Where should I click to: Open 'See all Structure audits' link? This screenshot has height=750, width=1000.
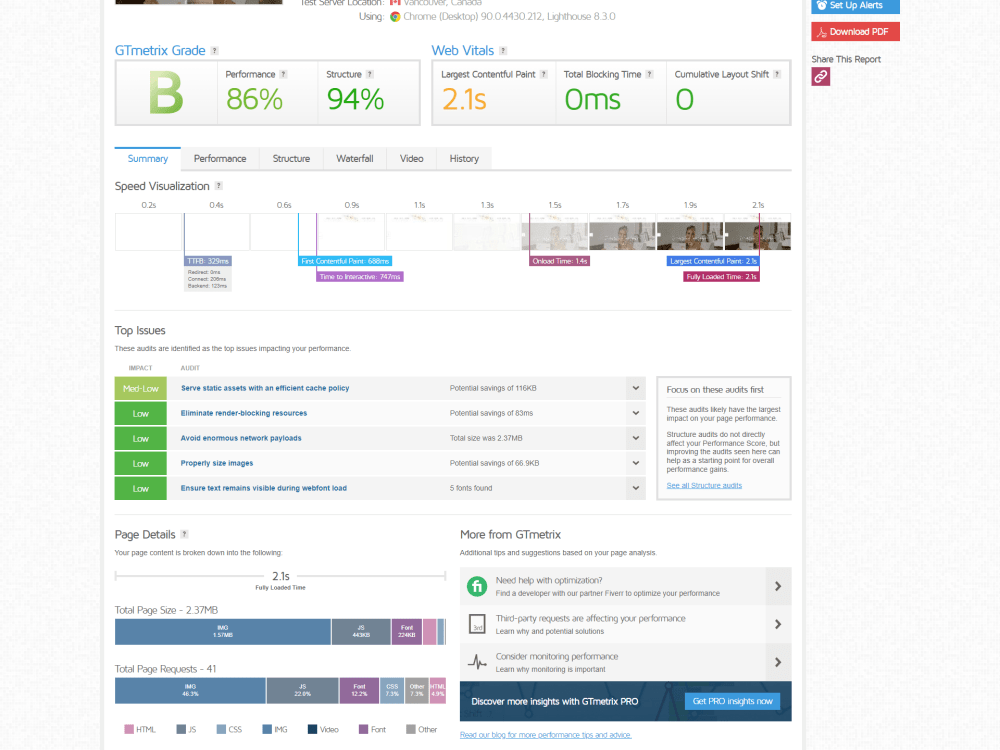click(704, 485)
